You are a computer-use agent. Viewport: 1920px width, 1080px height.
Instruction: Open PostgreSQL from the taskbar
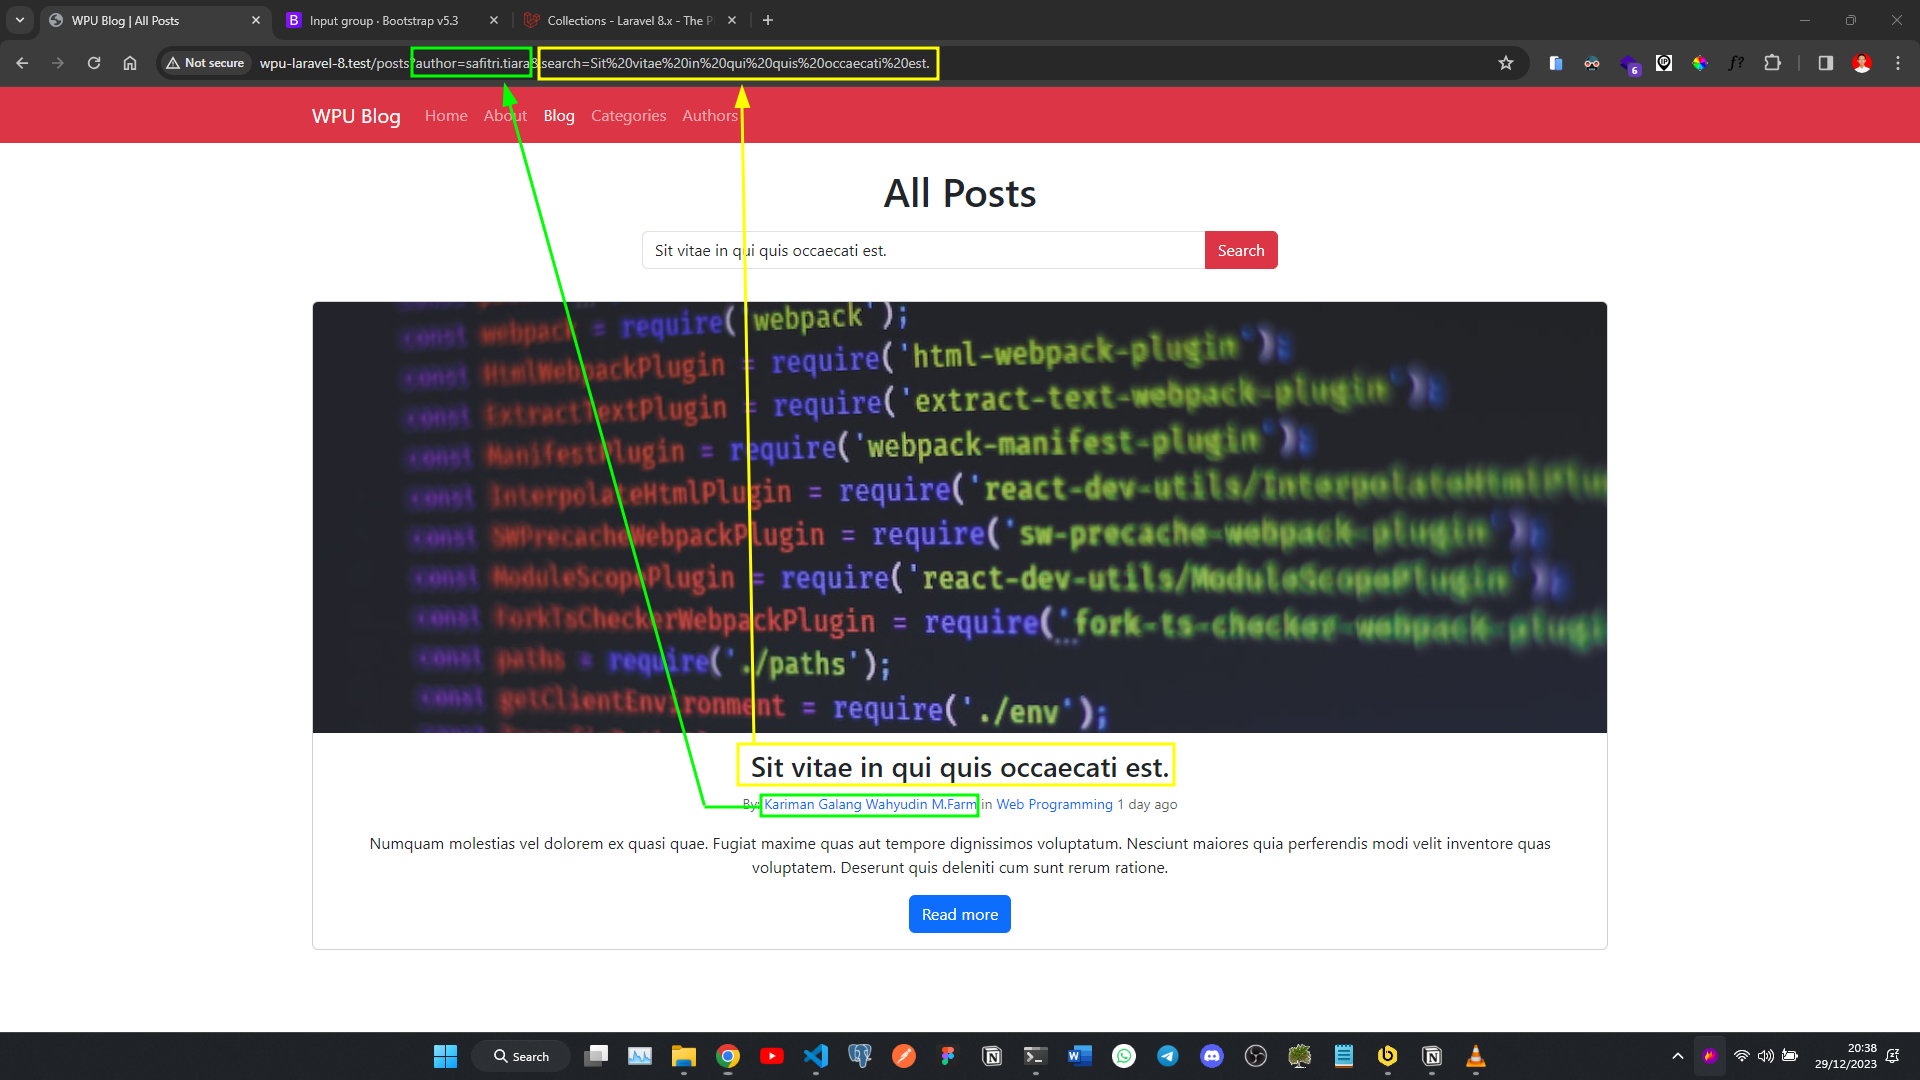tap(860, 1055)
